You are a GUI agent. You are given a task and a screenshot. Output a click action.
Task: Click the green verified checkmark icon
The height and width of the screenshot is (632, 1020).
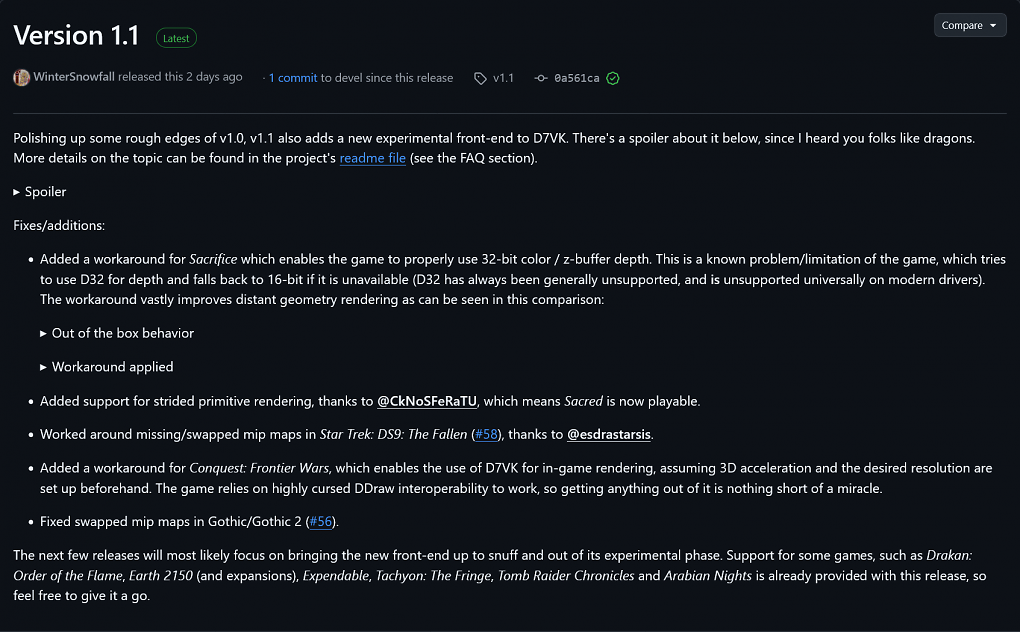[x=613, y=78]
